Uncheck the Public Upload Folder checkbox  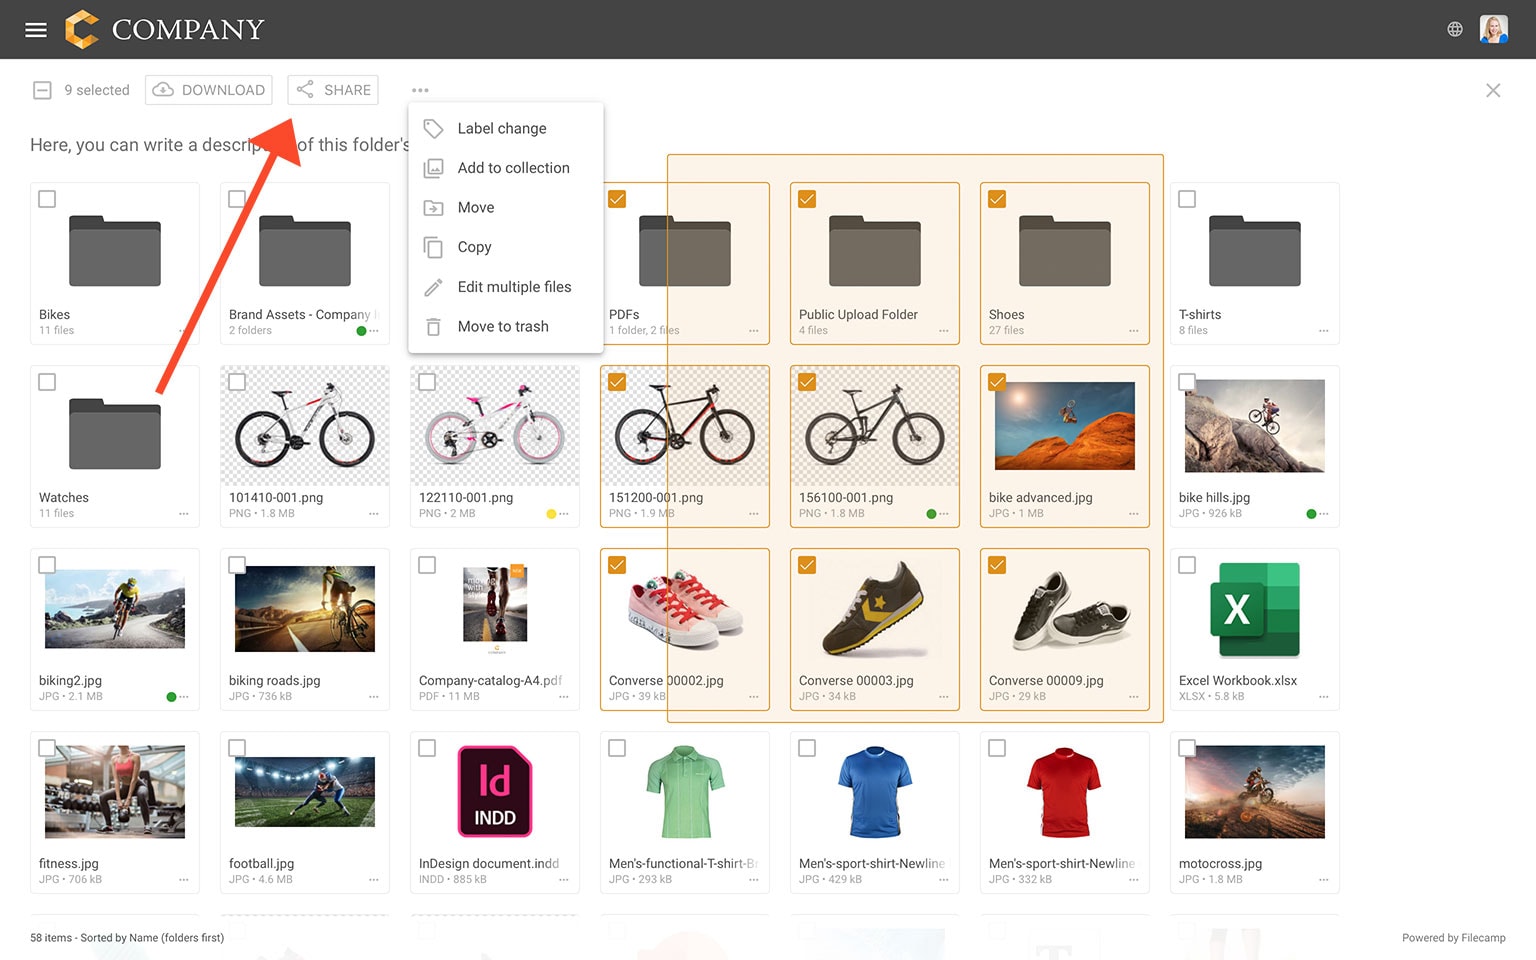pos(807,199)
